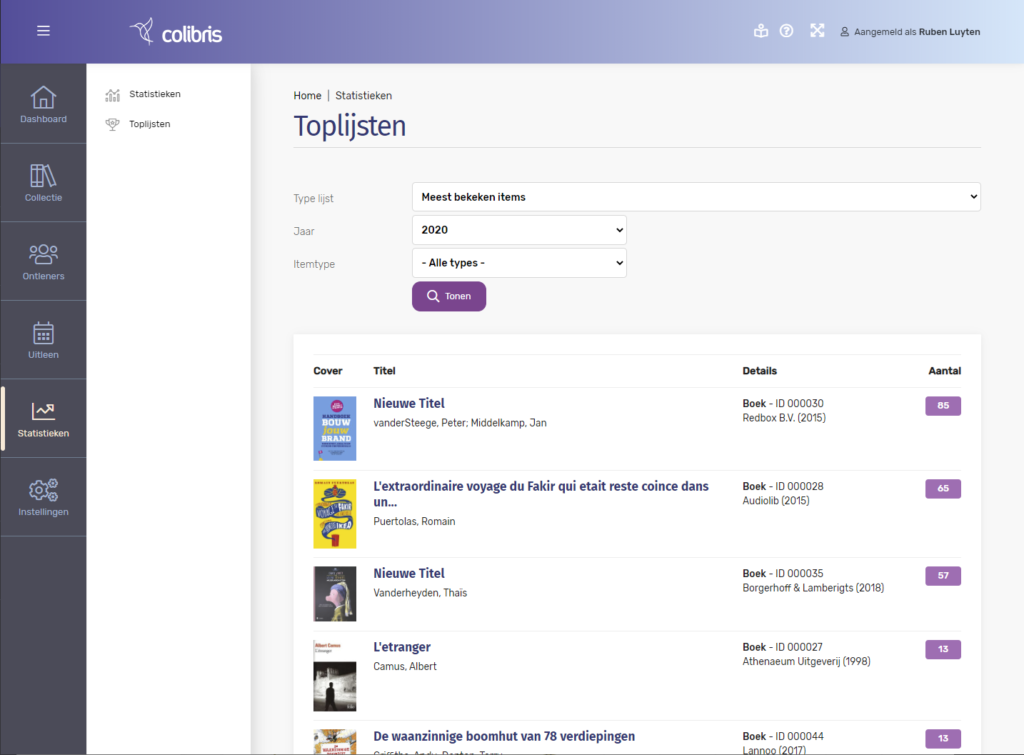1024x755 pixels.
Task: Click the user profile icon
Action: click(x=844, y=32)
